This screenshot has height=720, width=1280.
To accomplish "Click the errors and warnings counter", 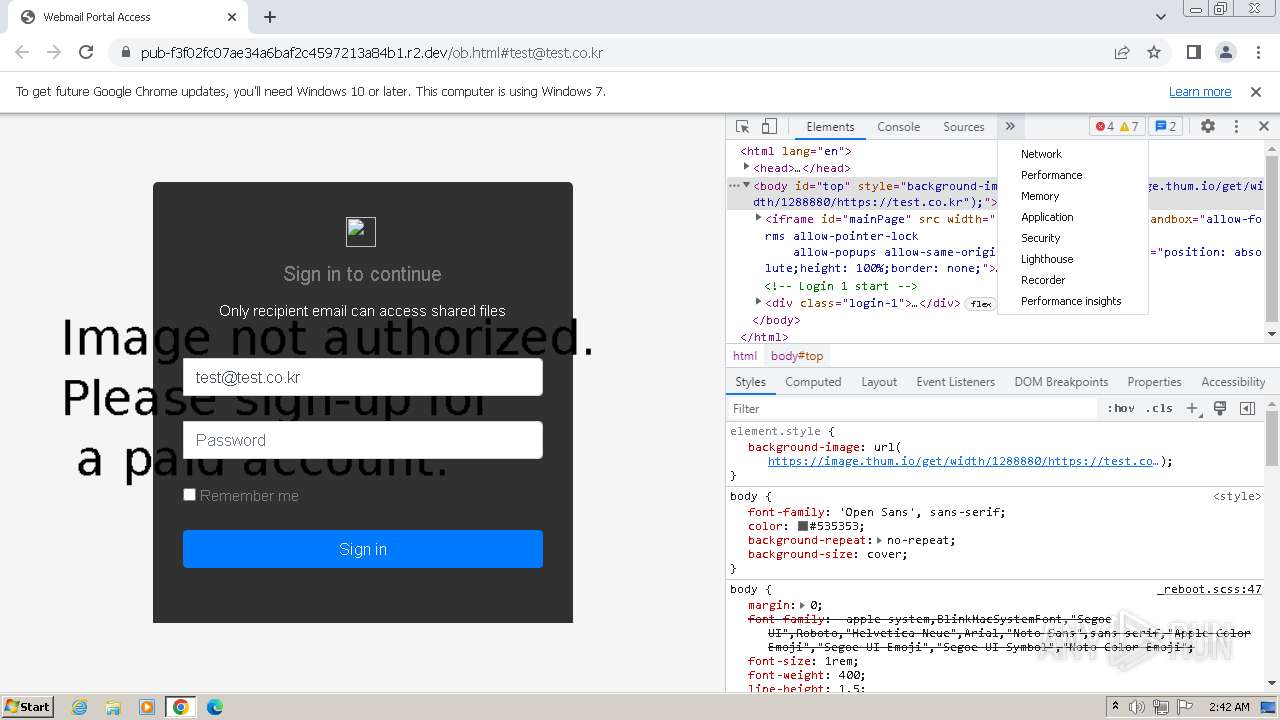I will point(1117,126).
